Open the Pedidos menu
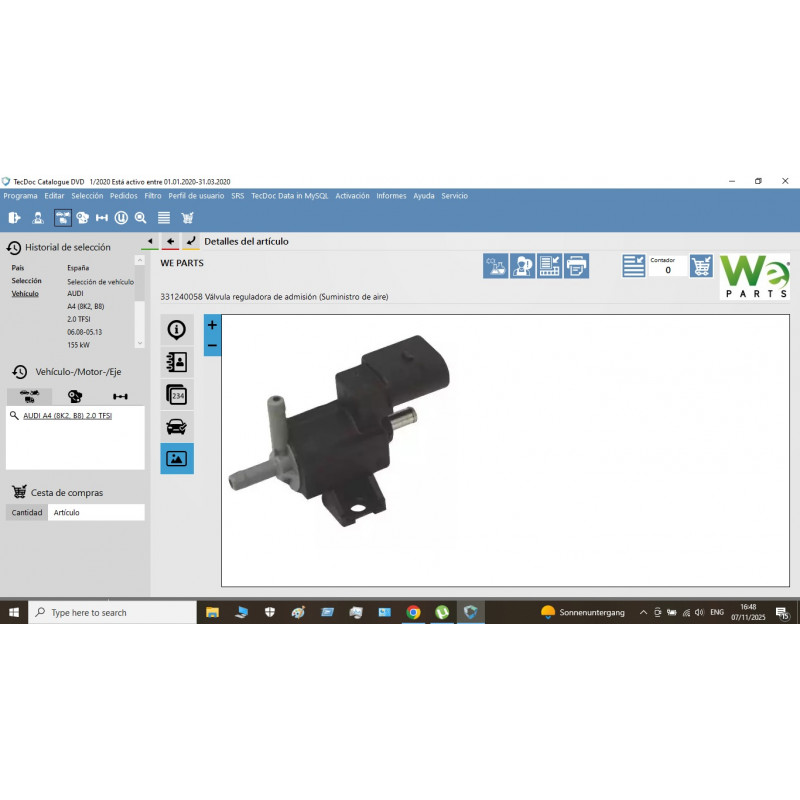 [x=122, y=196]
